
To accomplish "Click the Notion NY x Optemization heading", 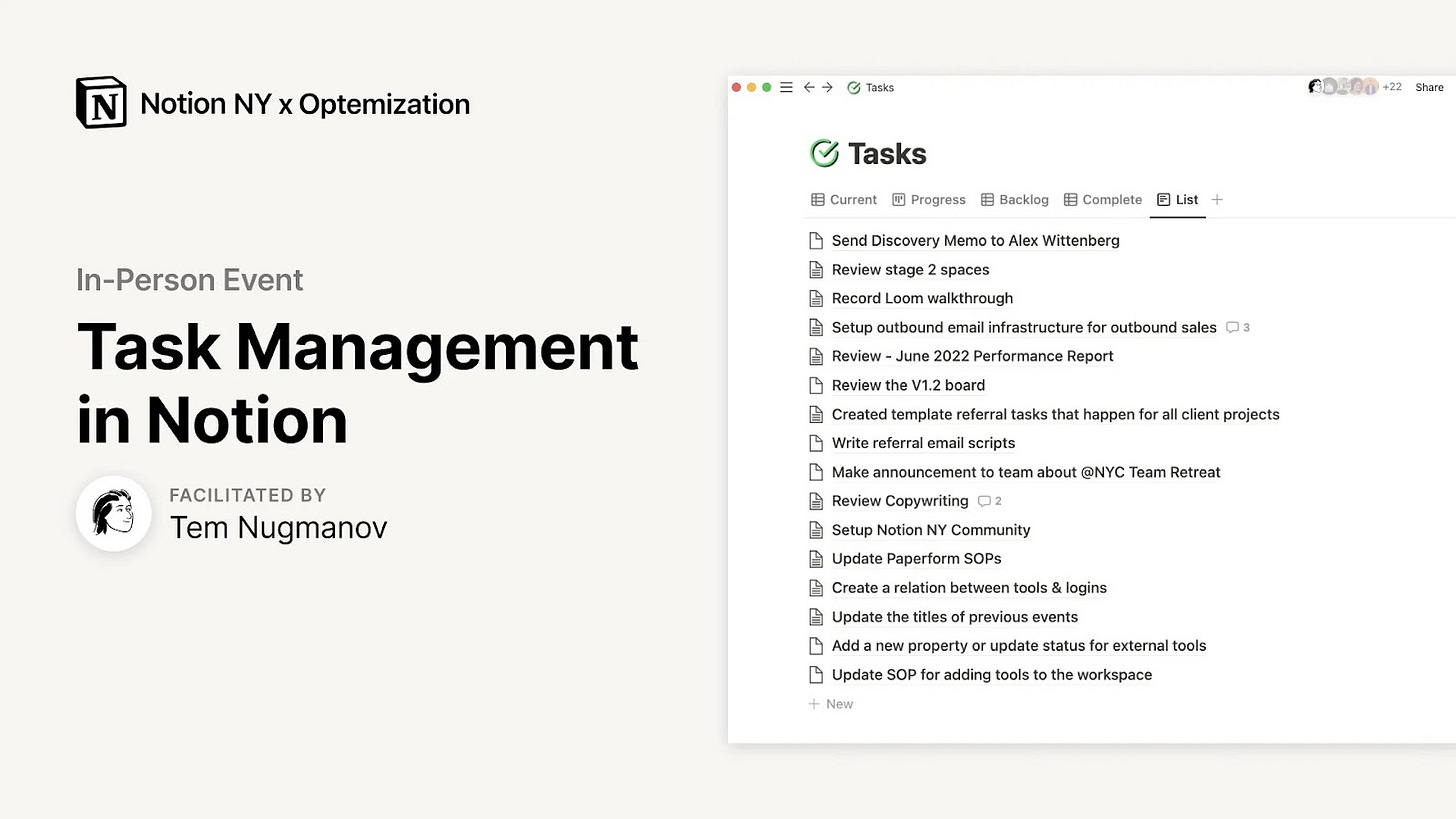I will click(305, 104).
